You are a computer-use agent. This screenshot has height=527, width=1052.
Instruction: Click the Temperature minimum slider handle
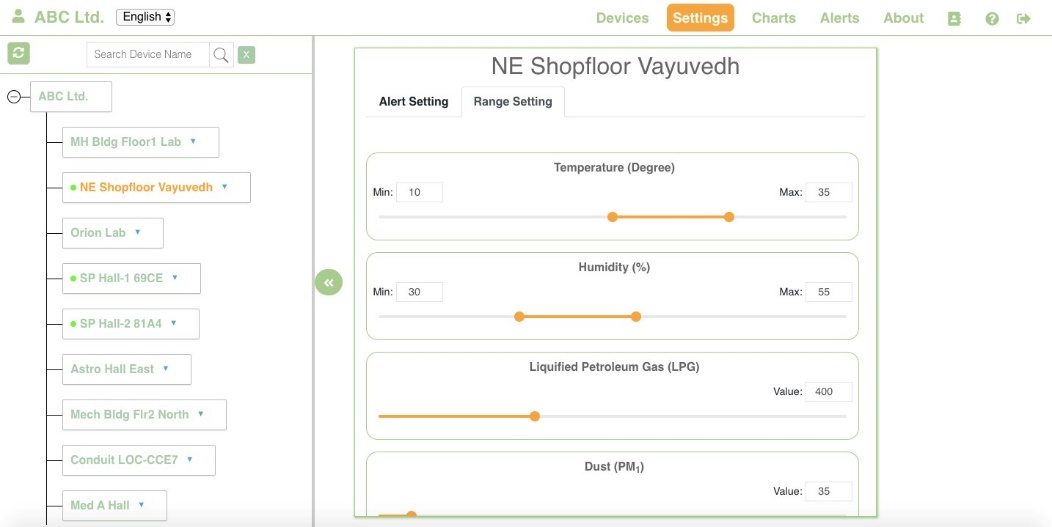click(x=612, y=217)
